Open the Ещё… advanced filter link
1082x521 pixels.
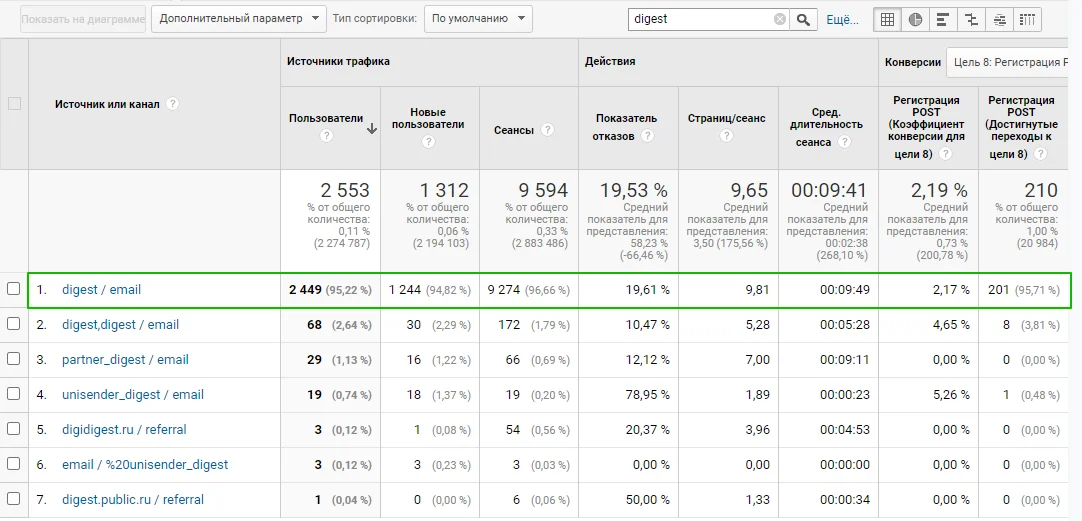842,20
